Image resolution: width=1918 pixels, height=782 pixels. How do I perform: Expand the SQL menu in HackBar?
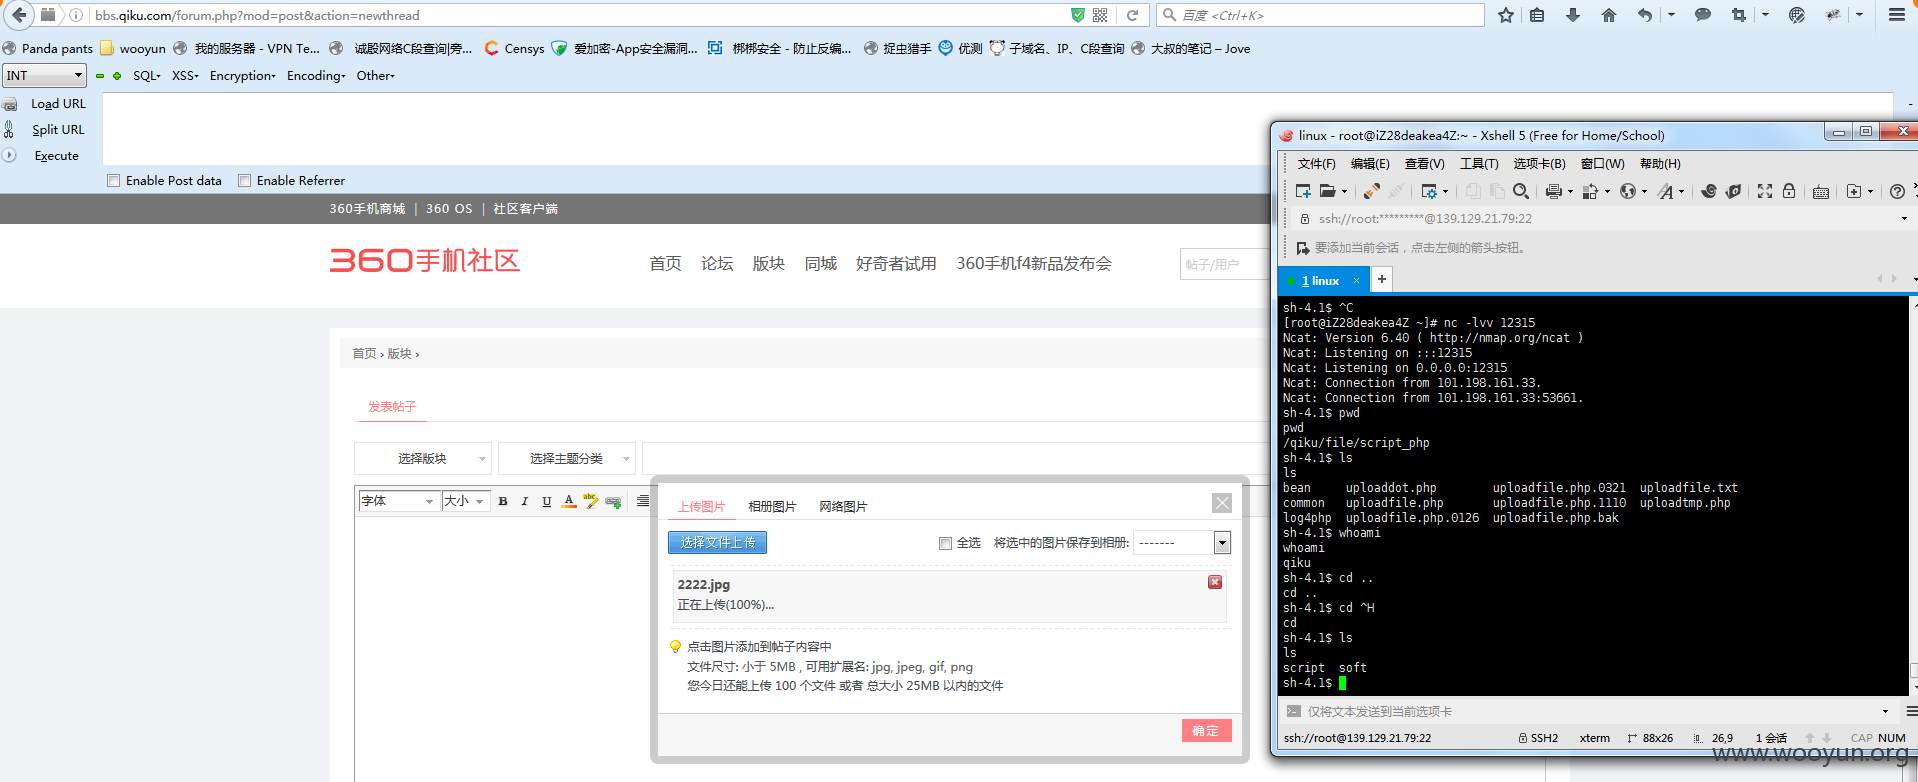coord(146,76)
